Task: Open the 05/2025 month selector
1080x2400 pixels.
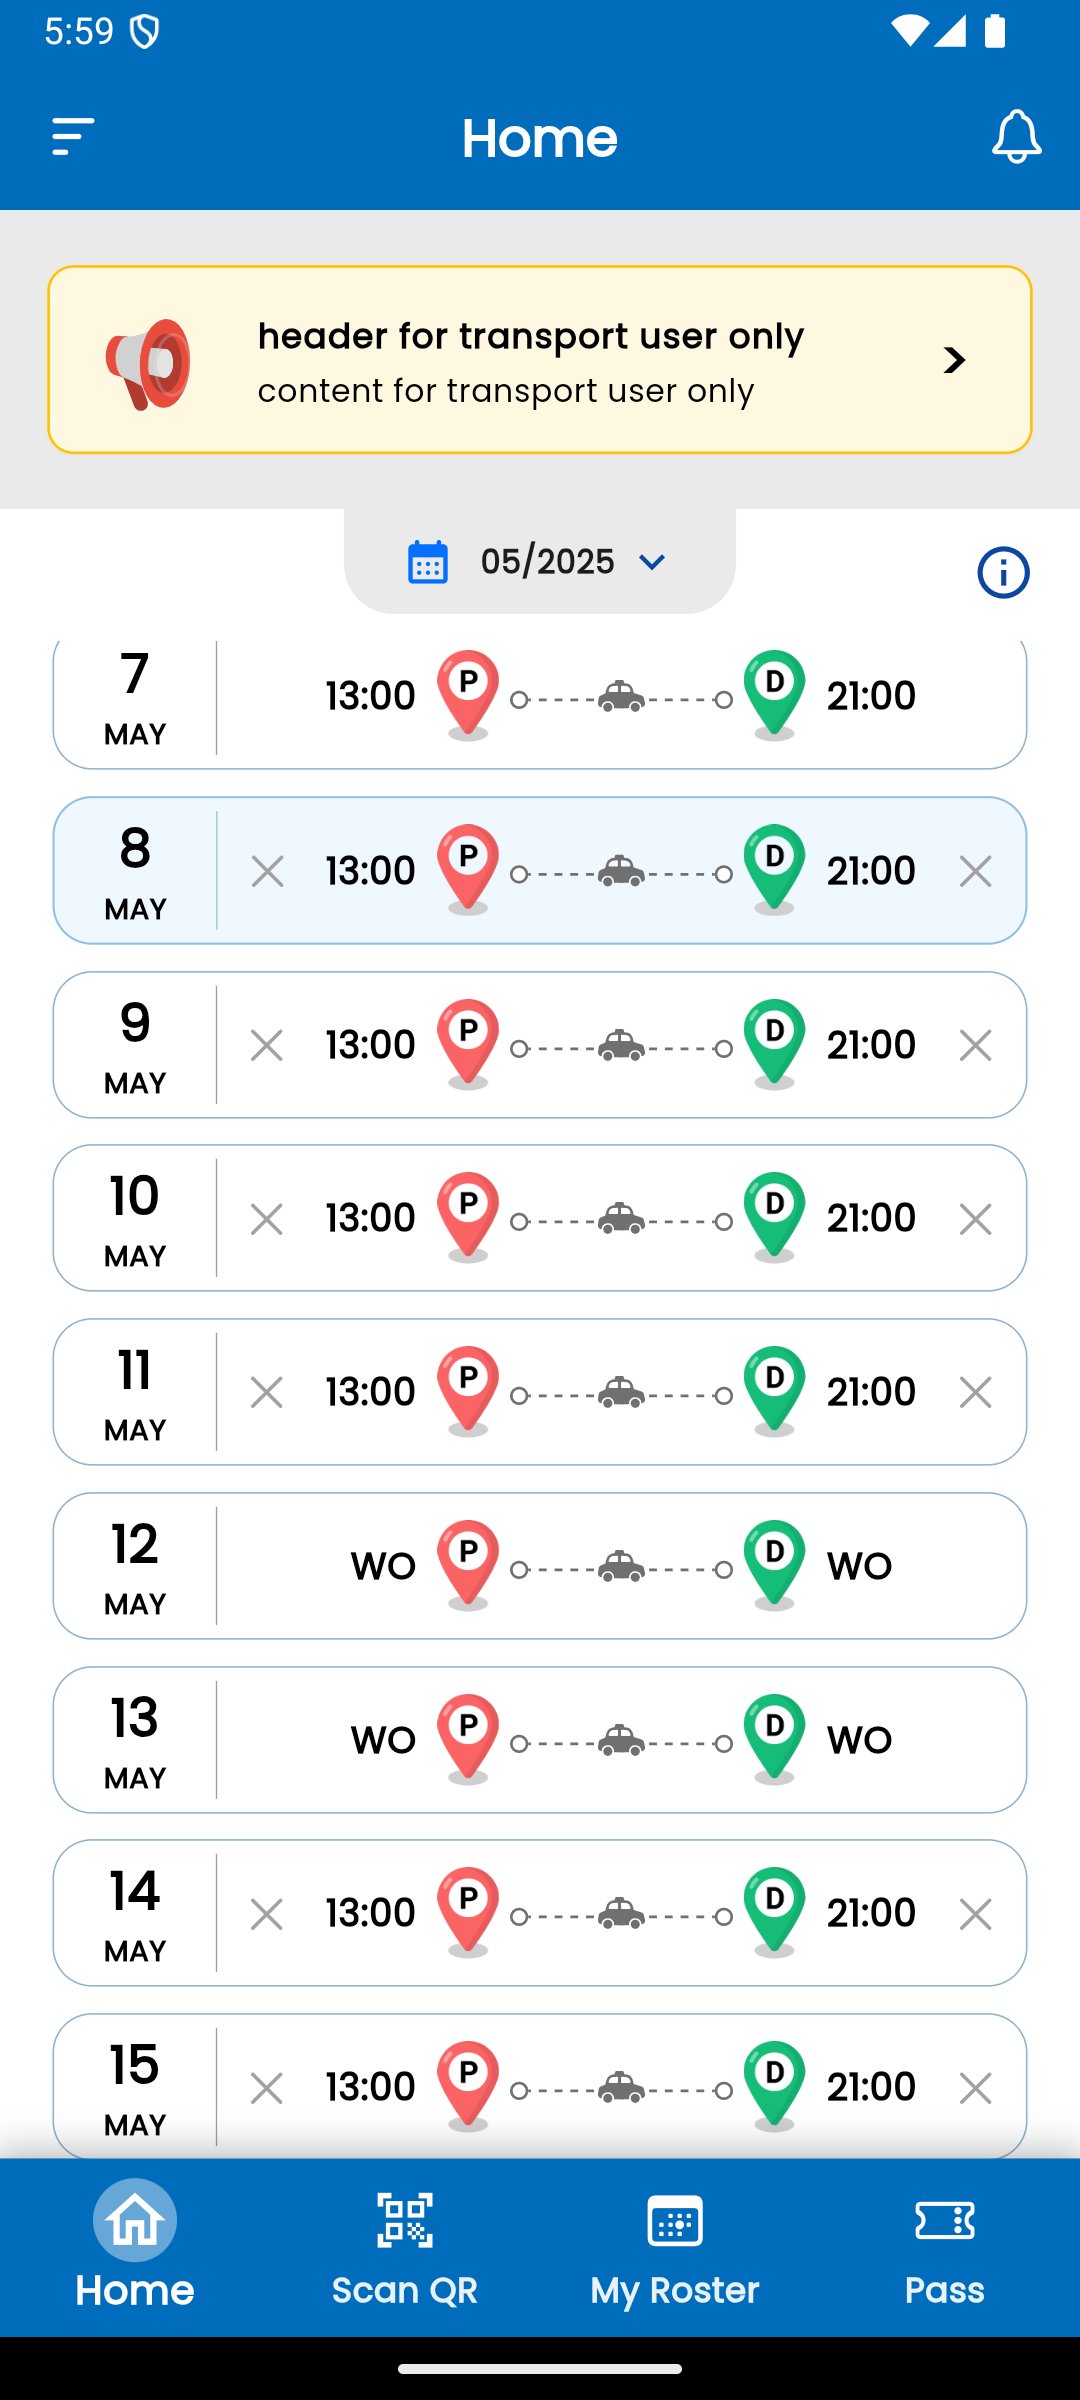Action: click(546, 562)
